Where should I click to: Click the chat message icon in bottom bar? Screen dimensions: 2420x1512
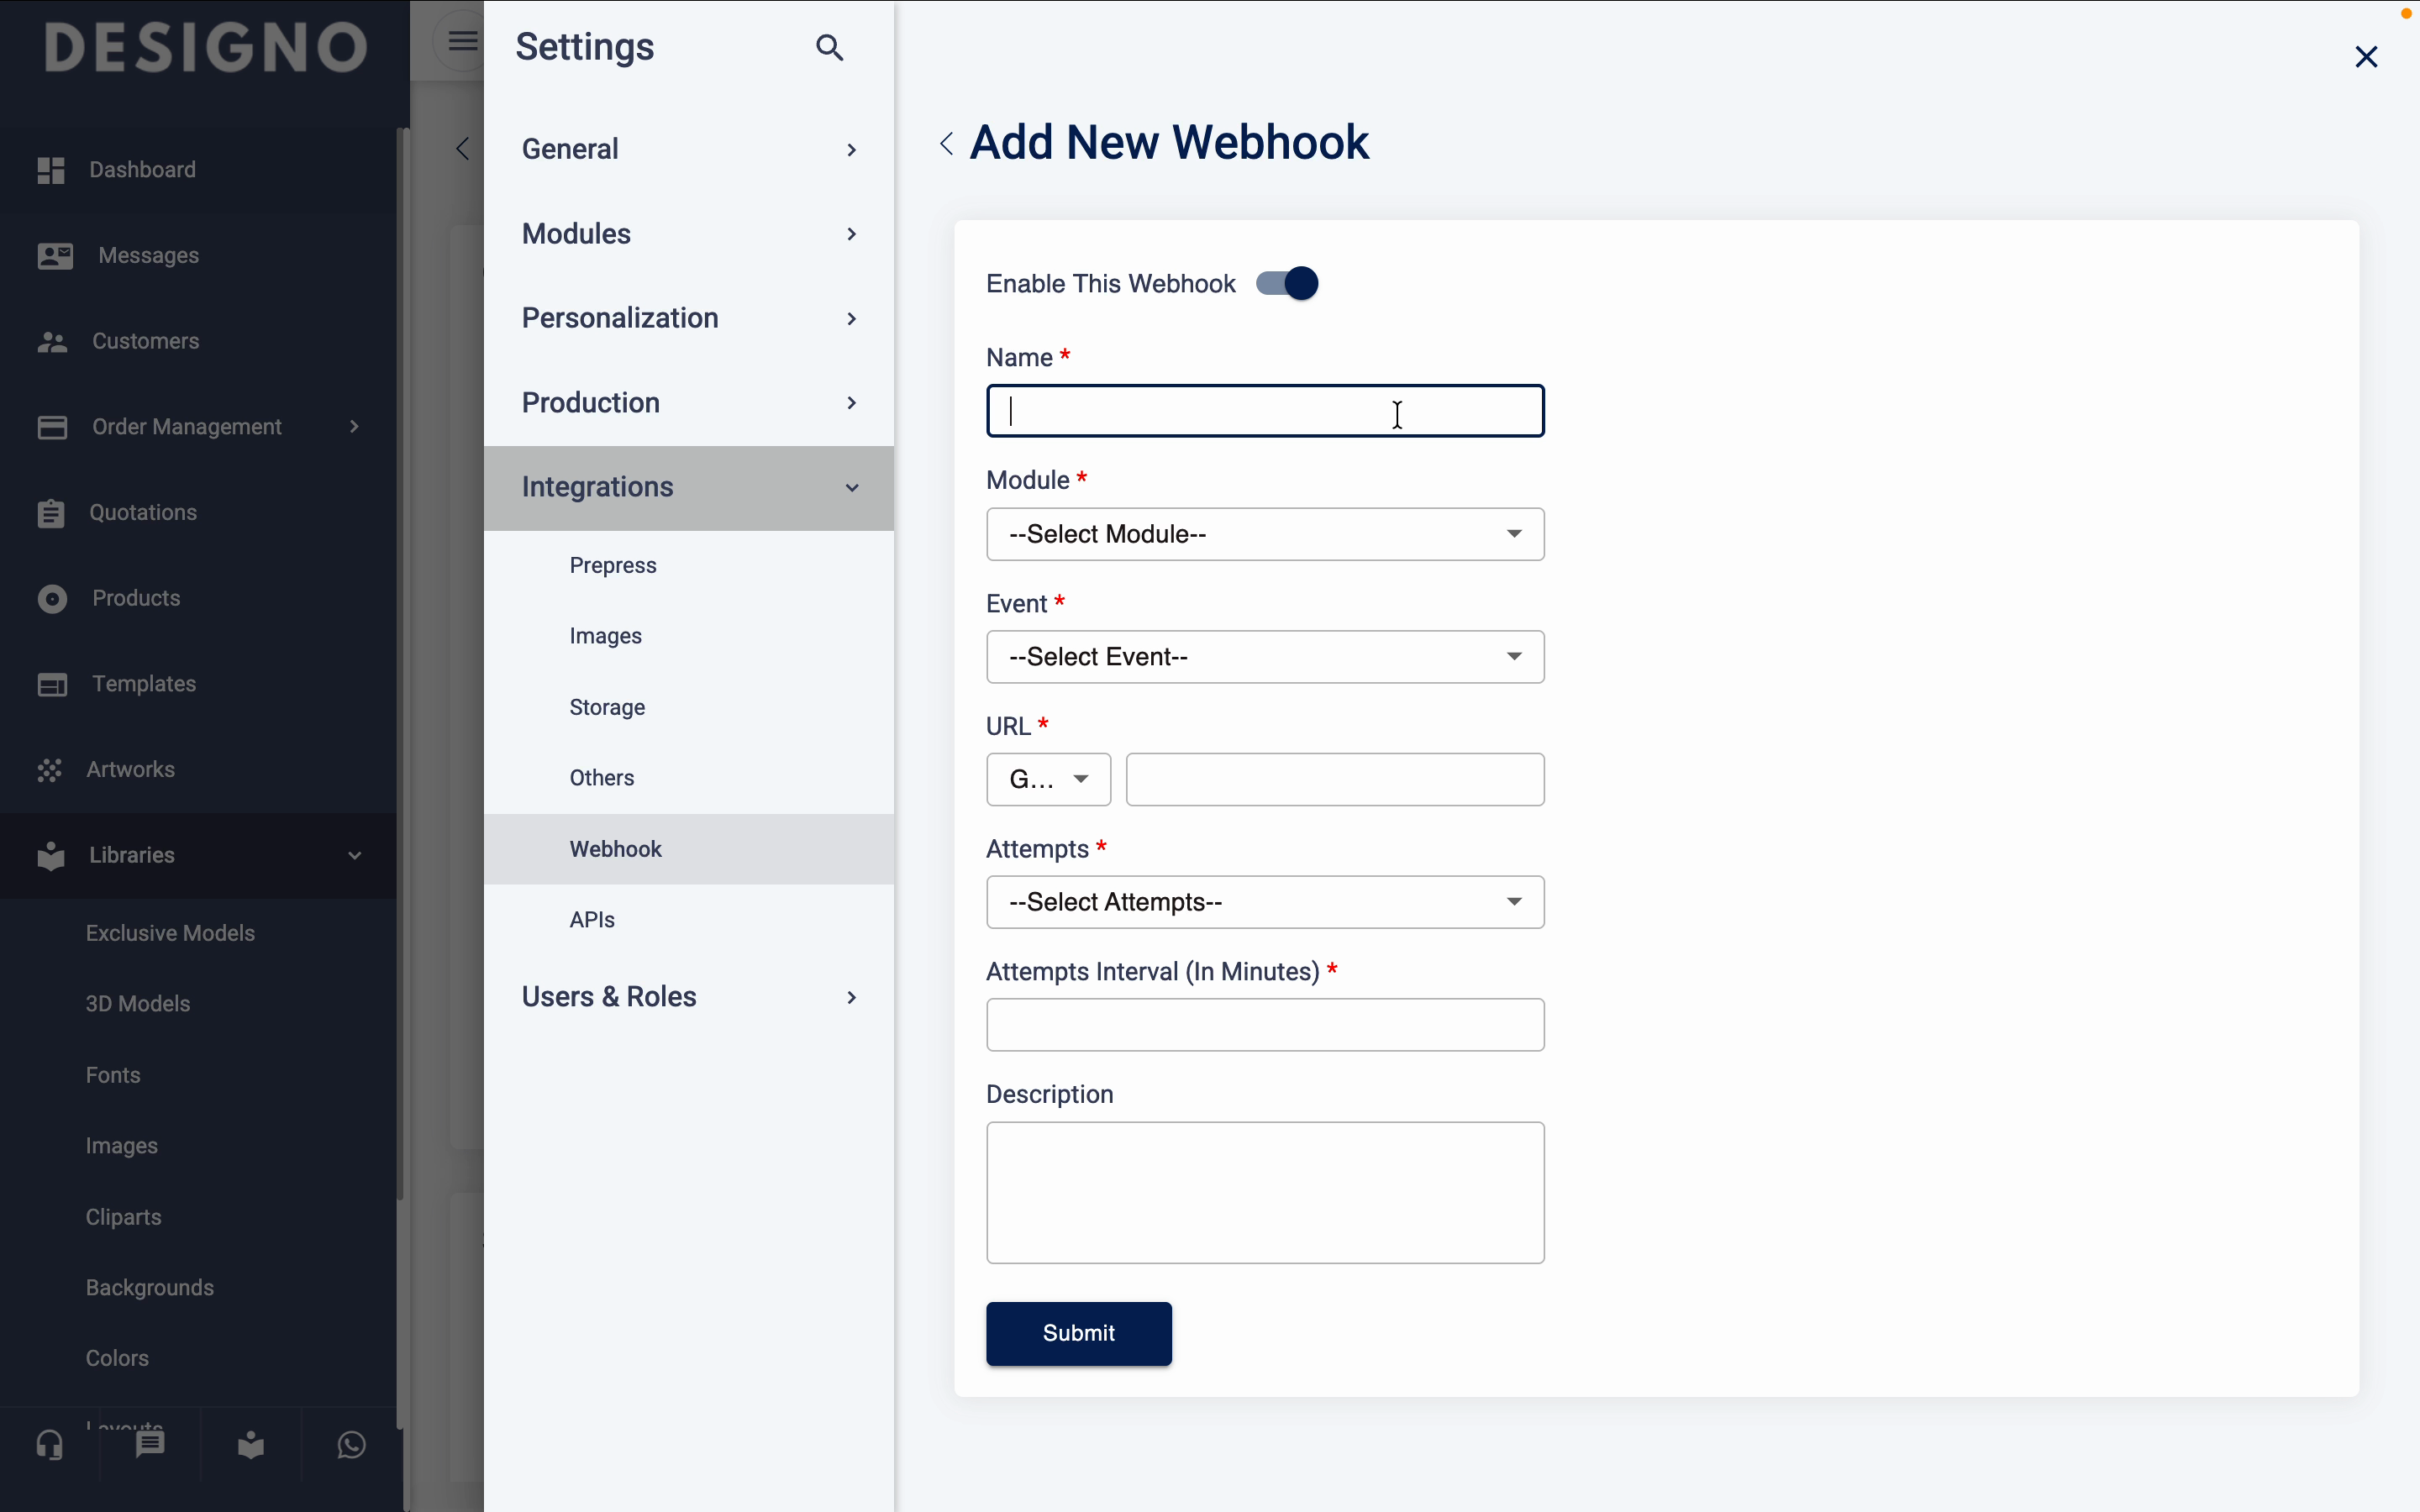(150, 1445)
